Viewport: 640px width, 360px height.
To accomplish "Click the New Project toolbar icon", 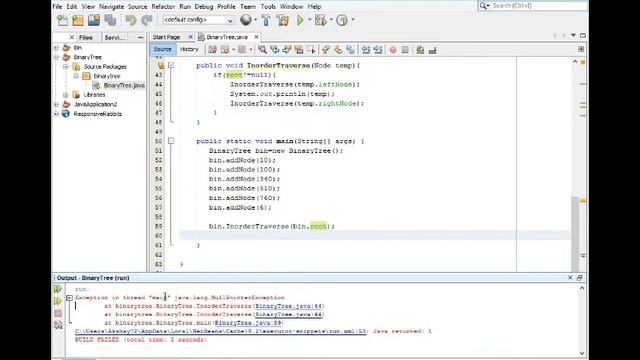I will [x=78, y=20].
